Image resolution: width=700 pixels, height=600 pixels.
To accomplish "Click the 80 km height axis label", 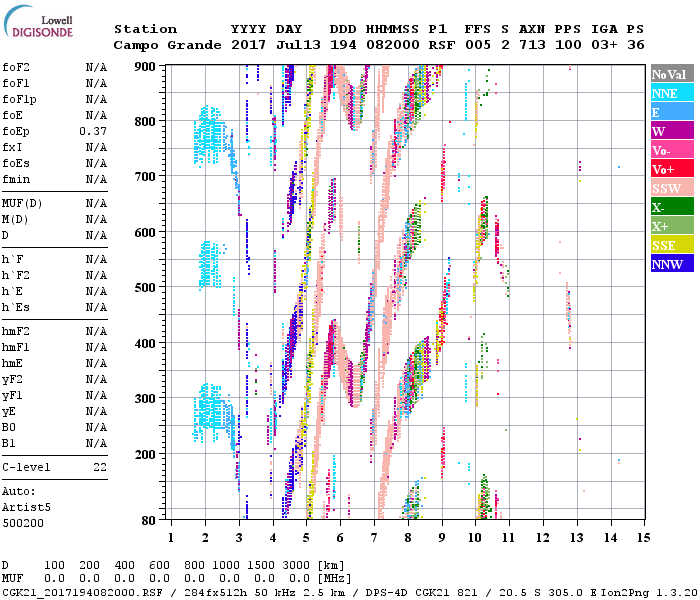I will [x=149, y=521].
